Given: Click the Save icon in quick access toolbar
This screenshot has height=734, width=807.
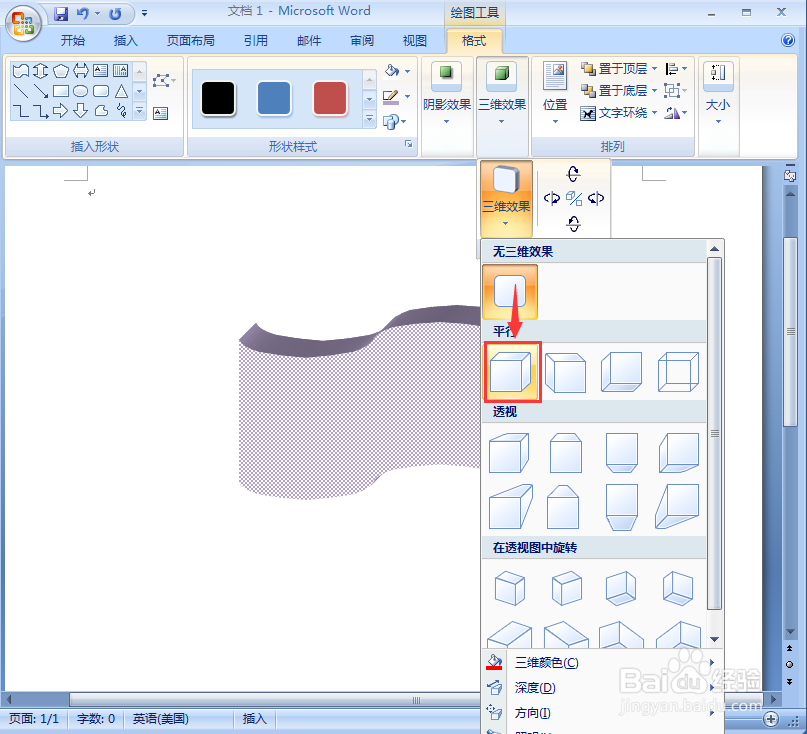Looking at the screenshot, I should [x=61, y=13].
